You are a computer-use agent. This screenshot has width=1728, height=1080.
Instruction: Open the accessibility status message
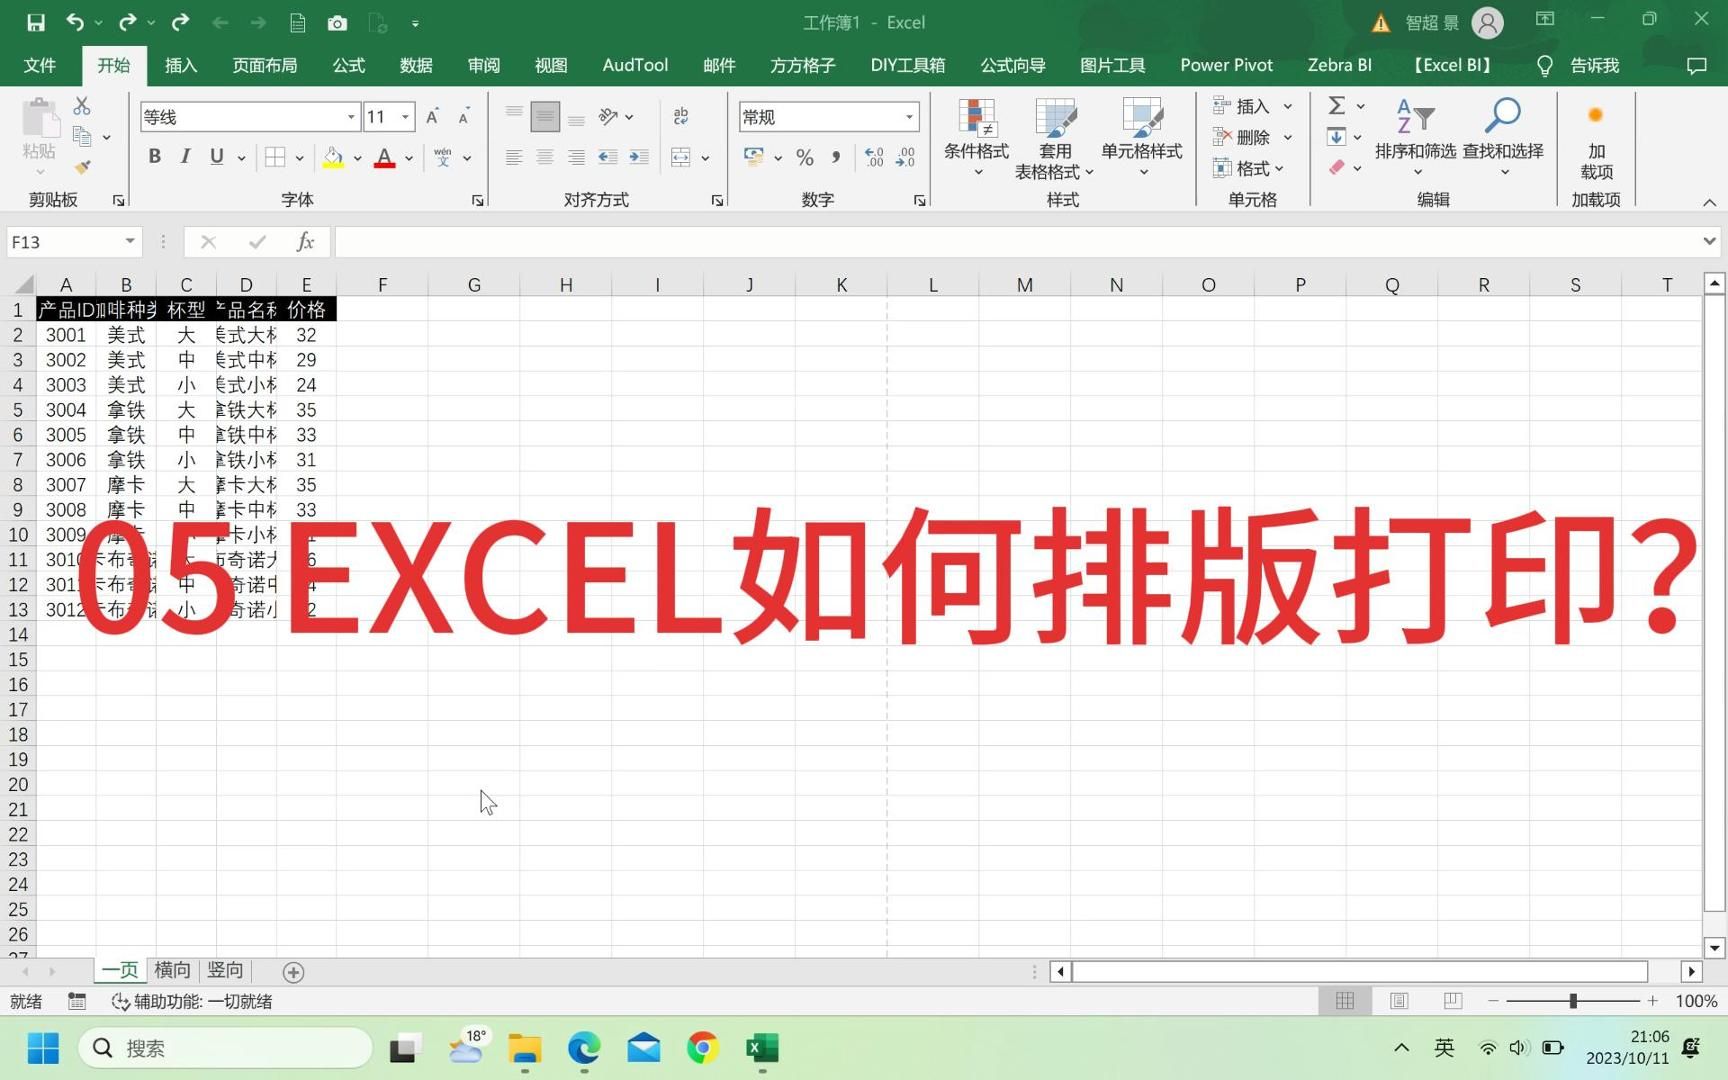point(191,1001)
